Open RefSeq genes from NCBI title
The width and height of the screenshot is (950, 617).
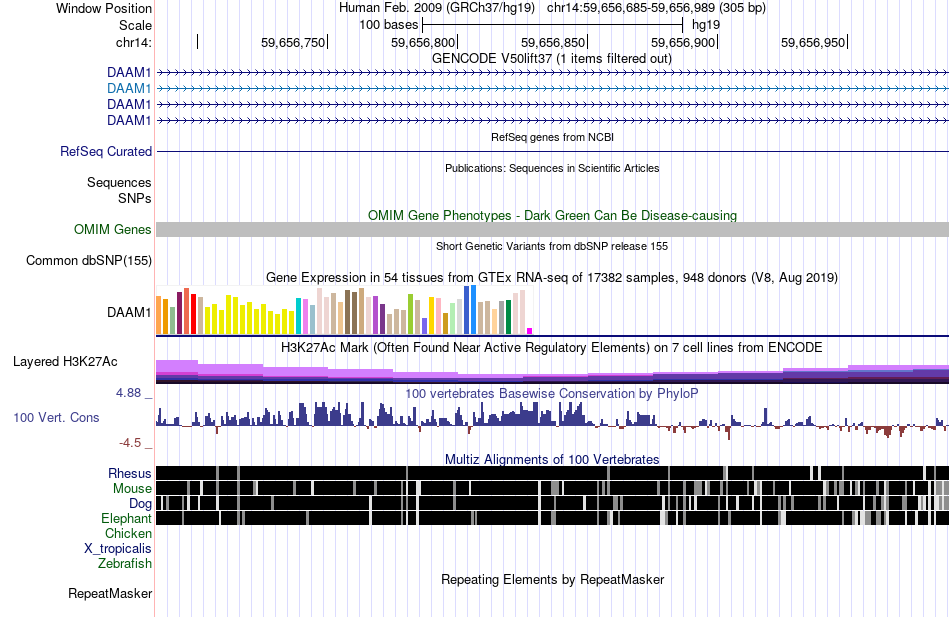coord(553,138)
